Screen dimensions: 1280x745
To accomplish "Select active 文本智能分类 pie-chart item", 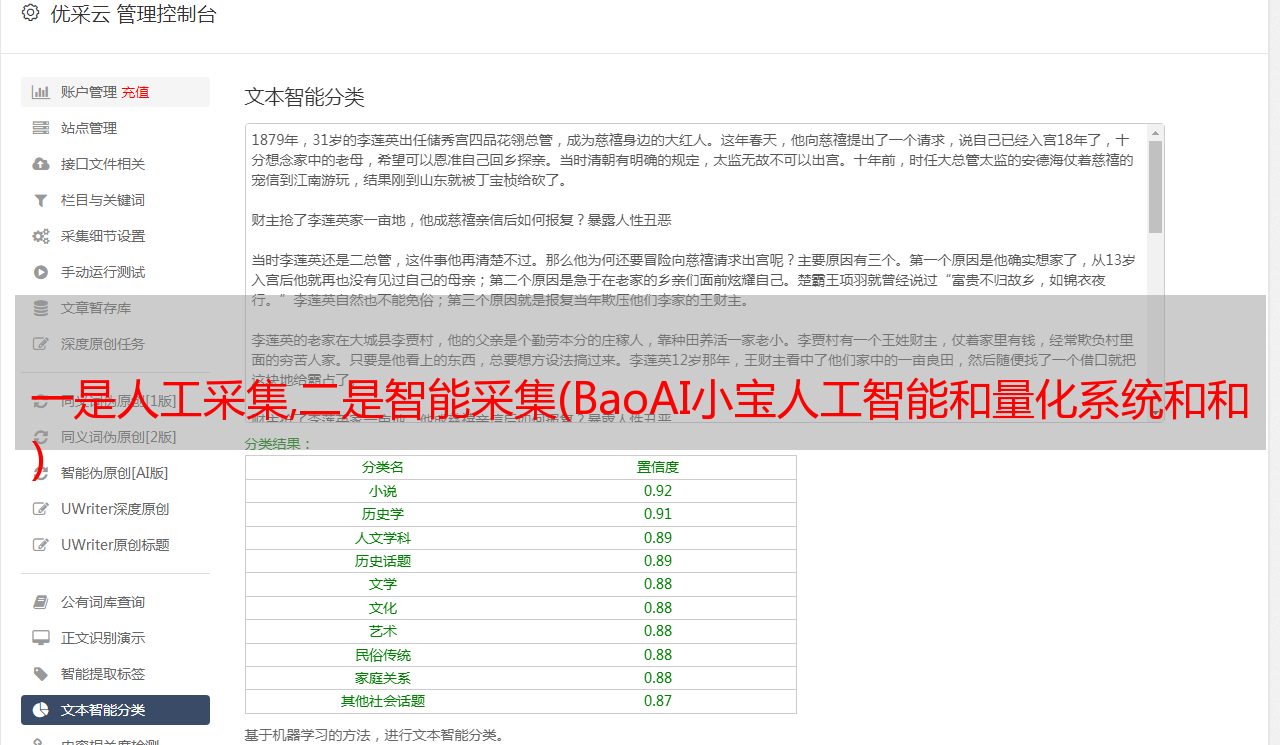I will click(x=115, y=710).
